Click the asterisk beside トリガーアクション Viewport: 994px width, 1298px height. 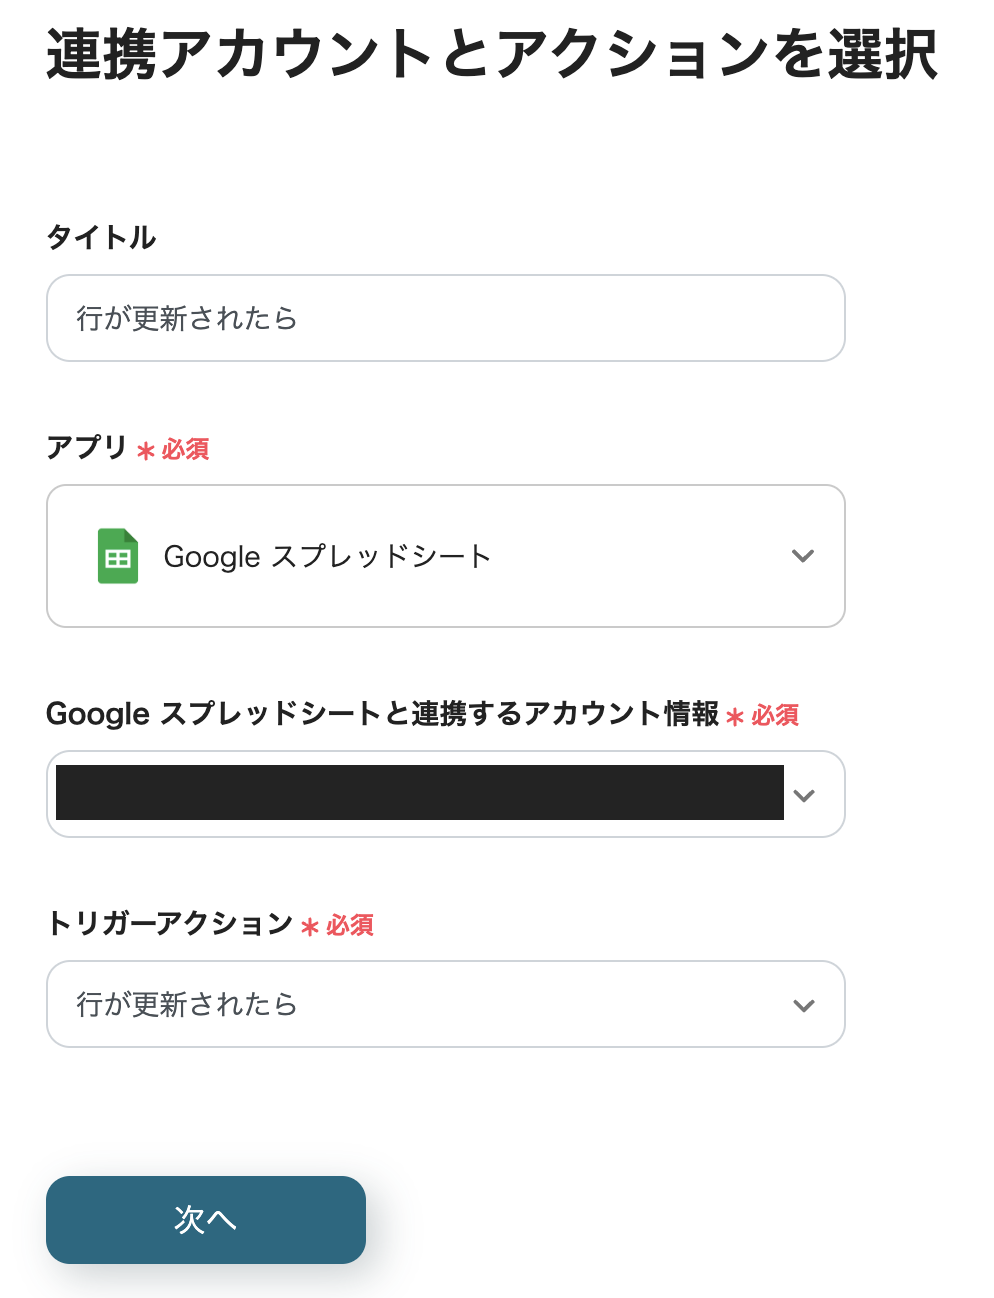(310, 927)
